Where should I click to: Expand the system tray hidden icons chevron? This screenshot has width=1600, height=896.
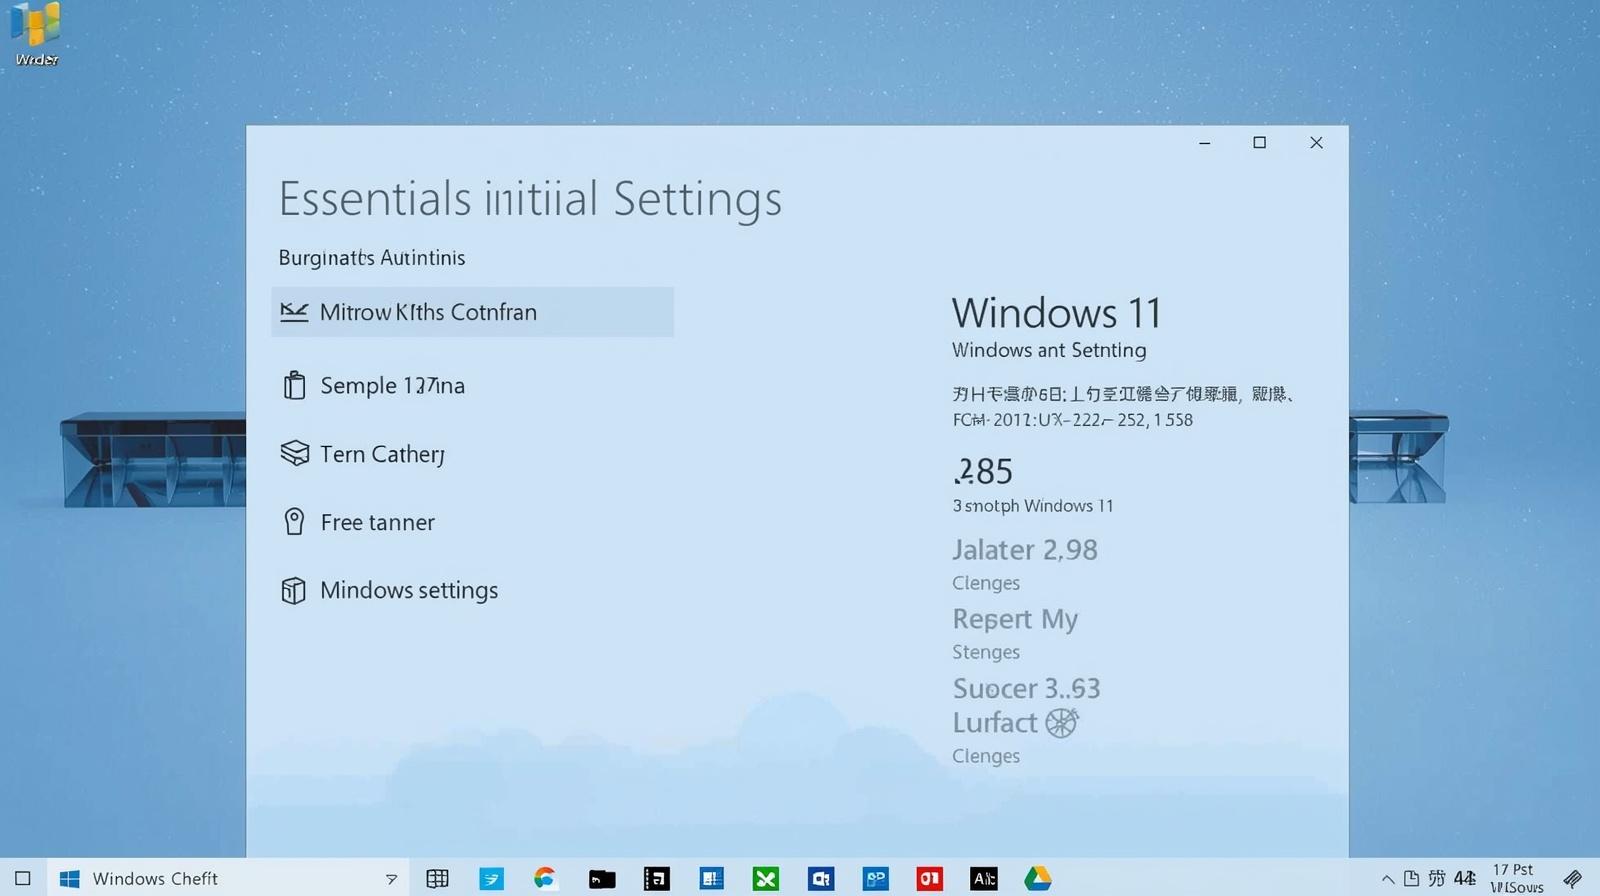(x=1387, y=879)
